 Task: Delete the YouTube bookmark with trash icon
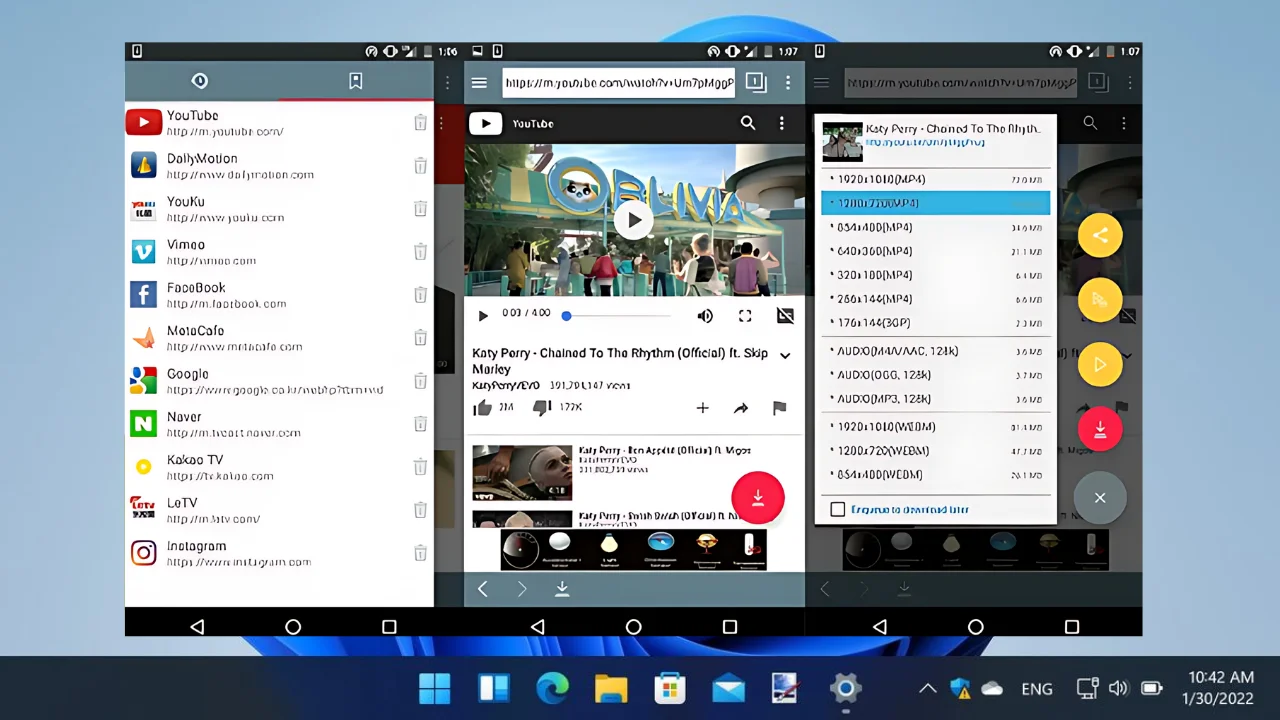pos(420,123)
